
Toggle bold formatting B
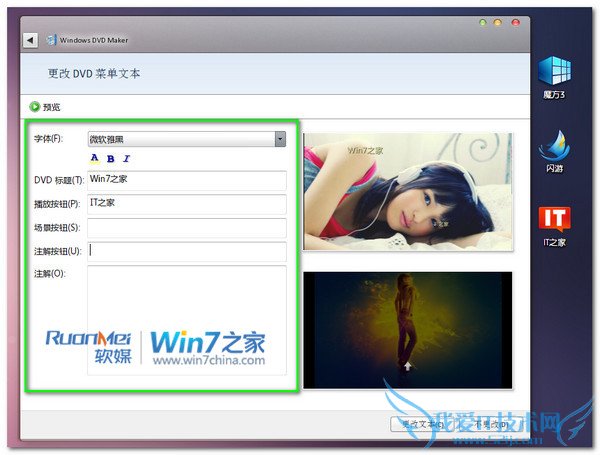[x=111, y=158]
